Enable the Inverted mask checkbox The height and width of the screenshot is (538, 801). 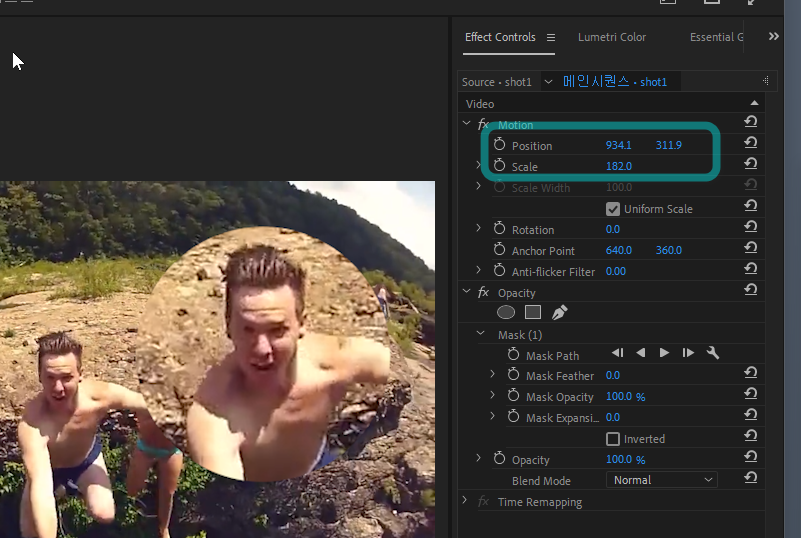tap(613, 439)
